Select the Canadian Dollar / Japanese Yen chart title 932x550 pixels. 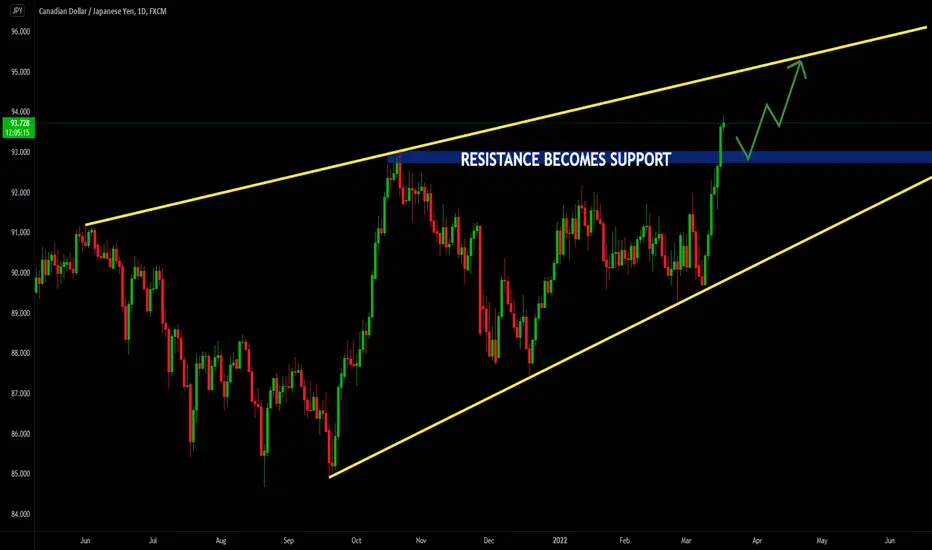[102, 11]
